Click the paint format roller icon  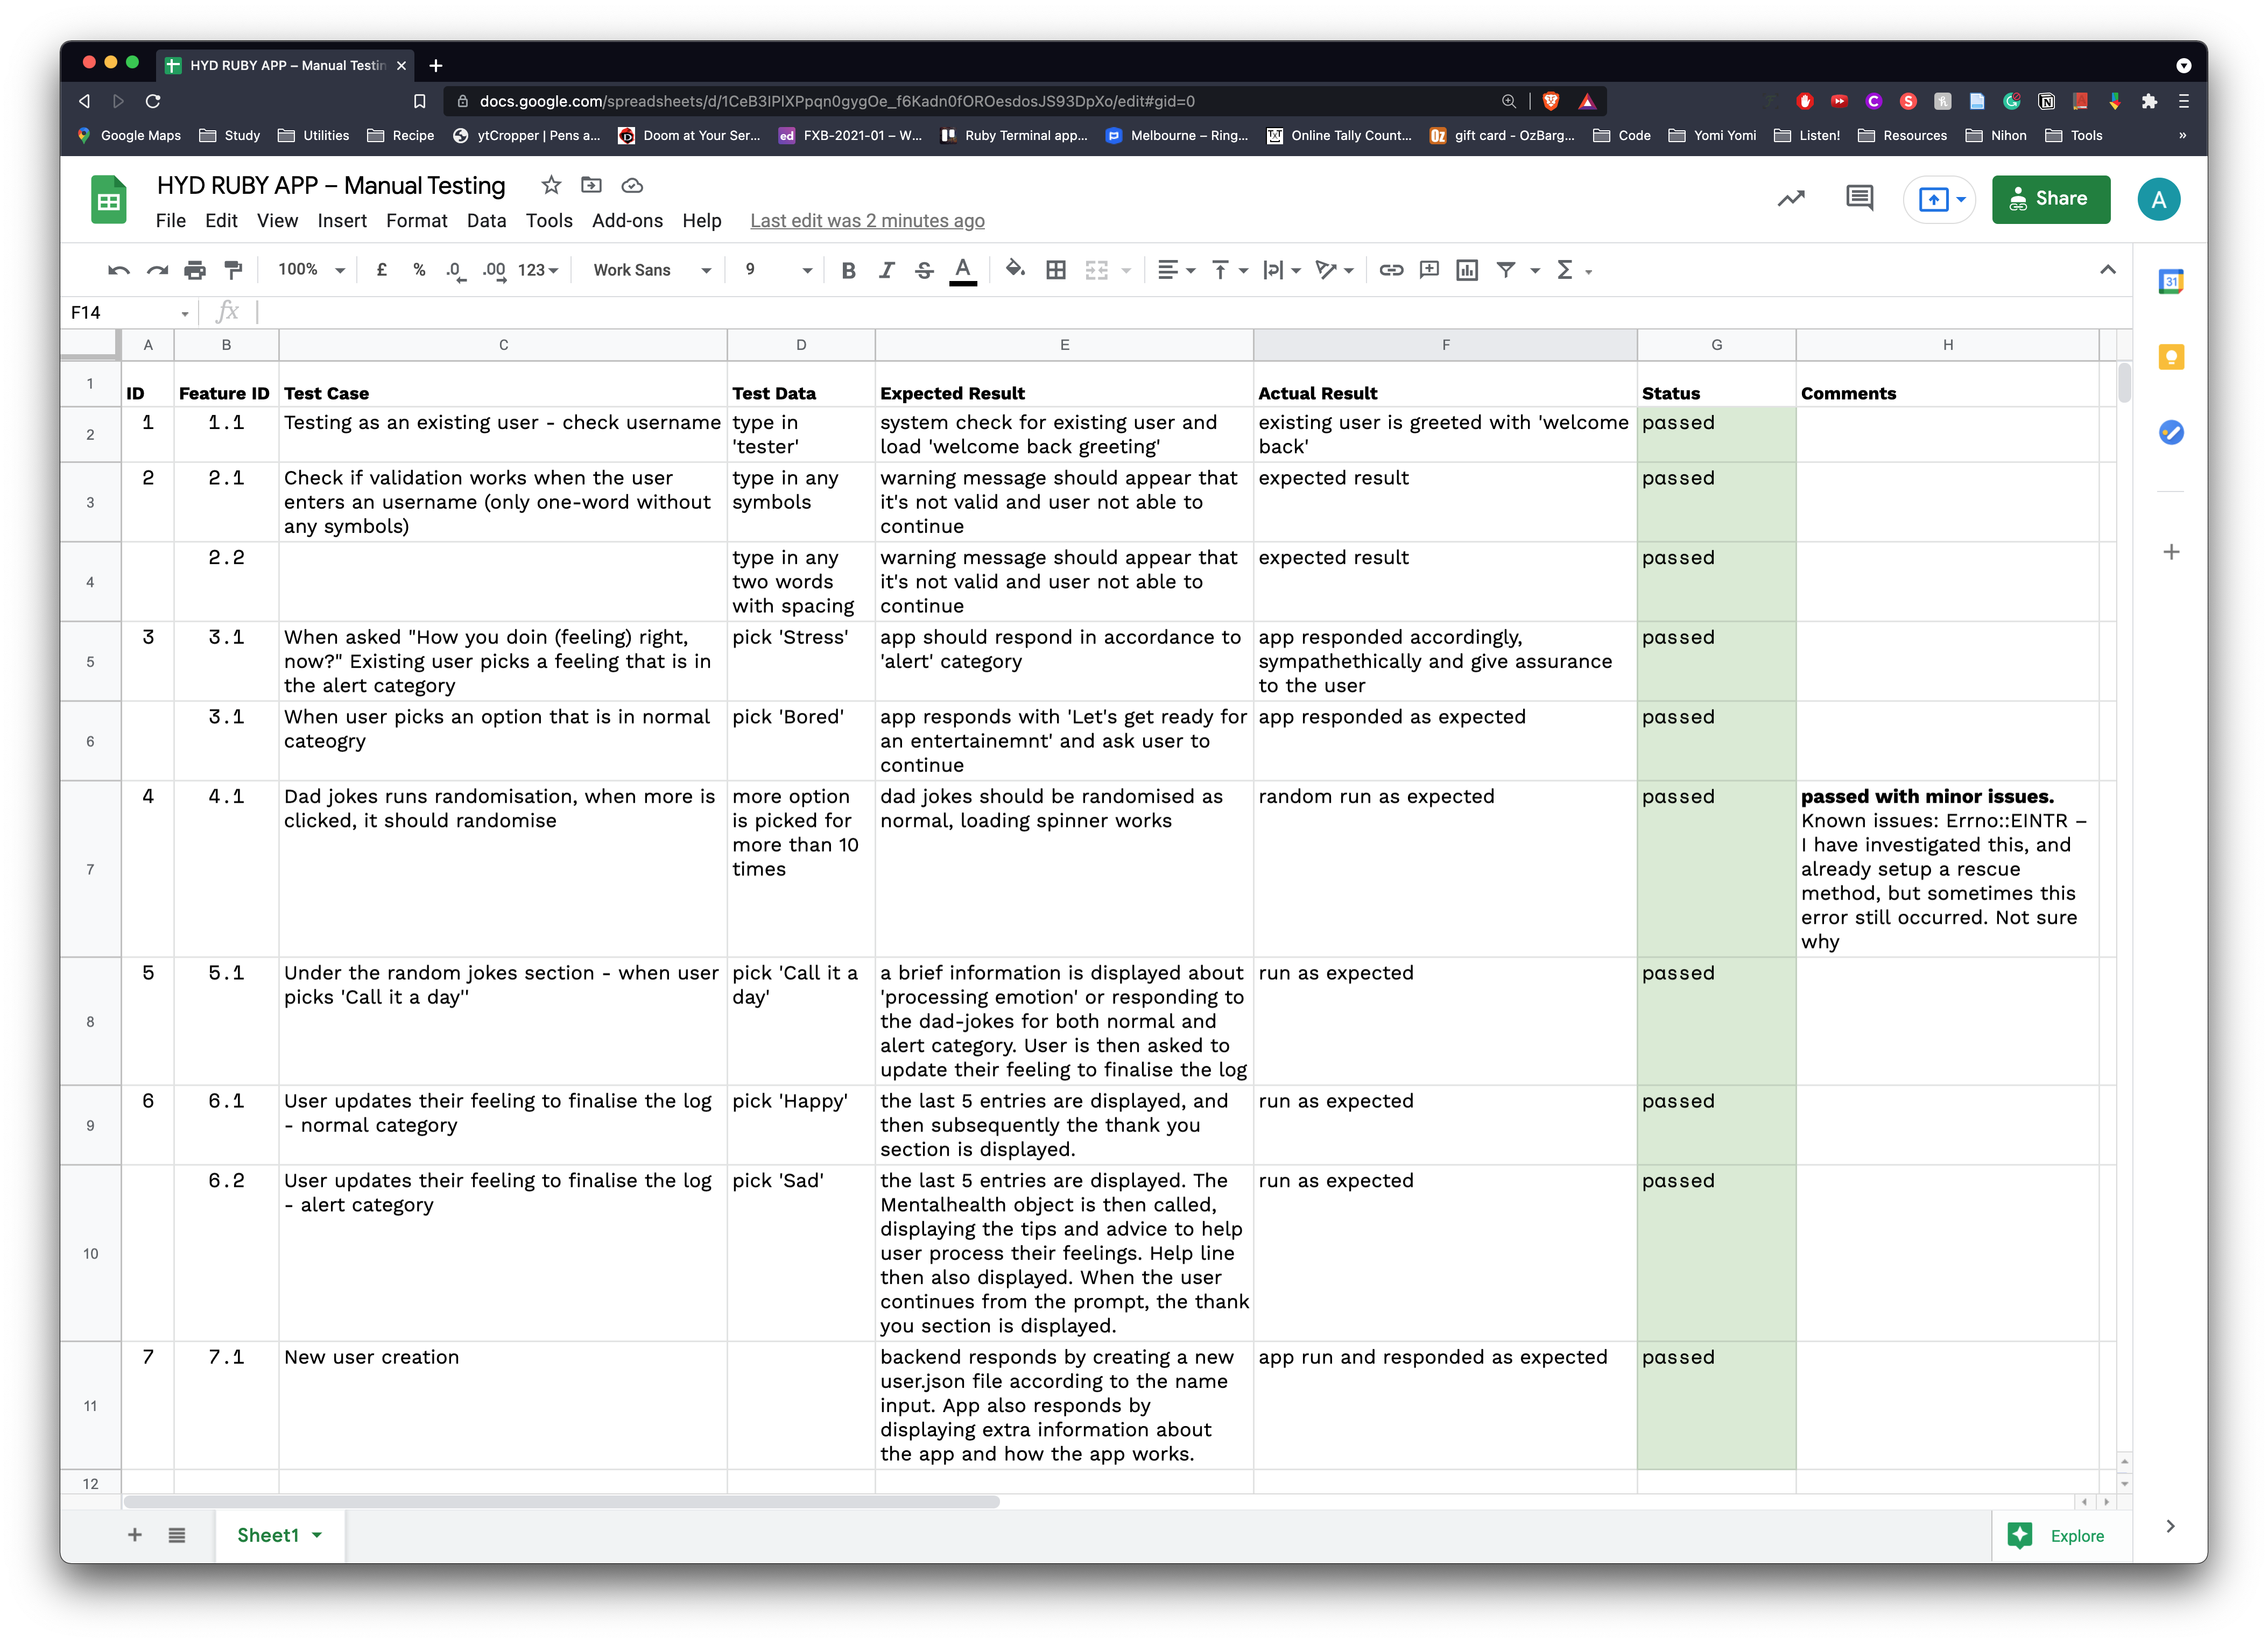pyautogui.click(x=233, y=270)
